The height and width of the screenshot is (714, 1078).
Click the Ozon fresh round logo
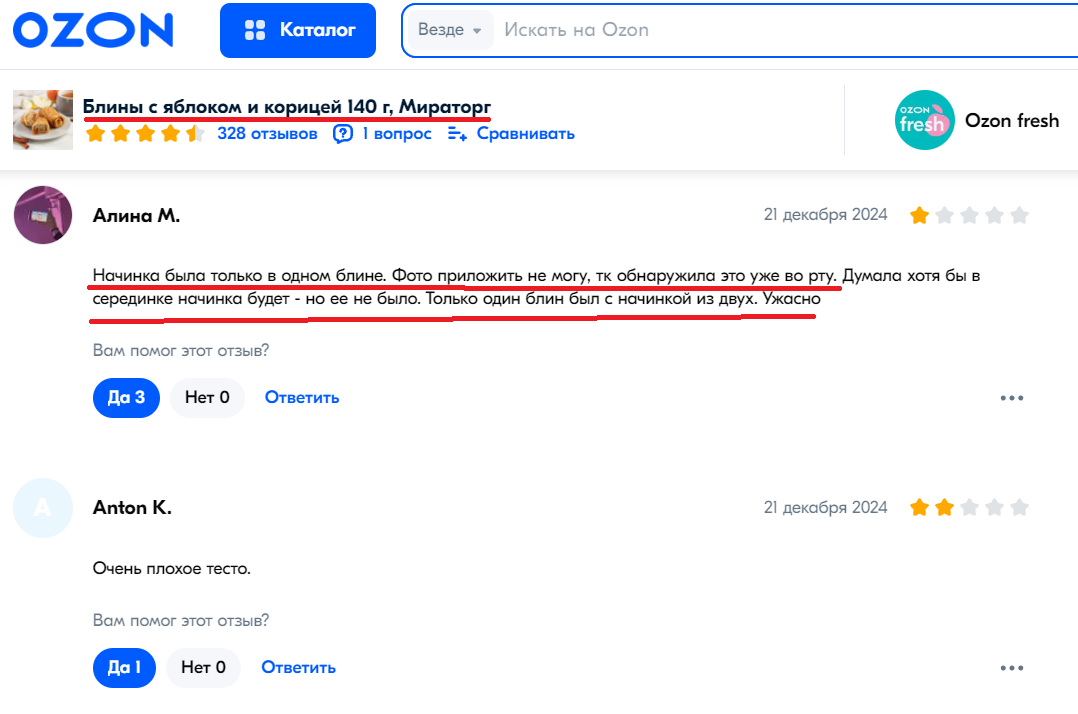pyautogui.click(x=925, y=120)
